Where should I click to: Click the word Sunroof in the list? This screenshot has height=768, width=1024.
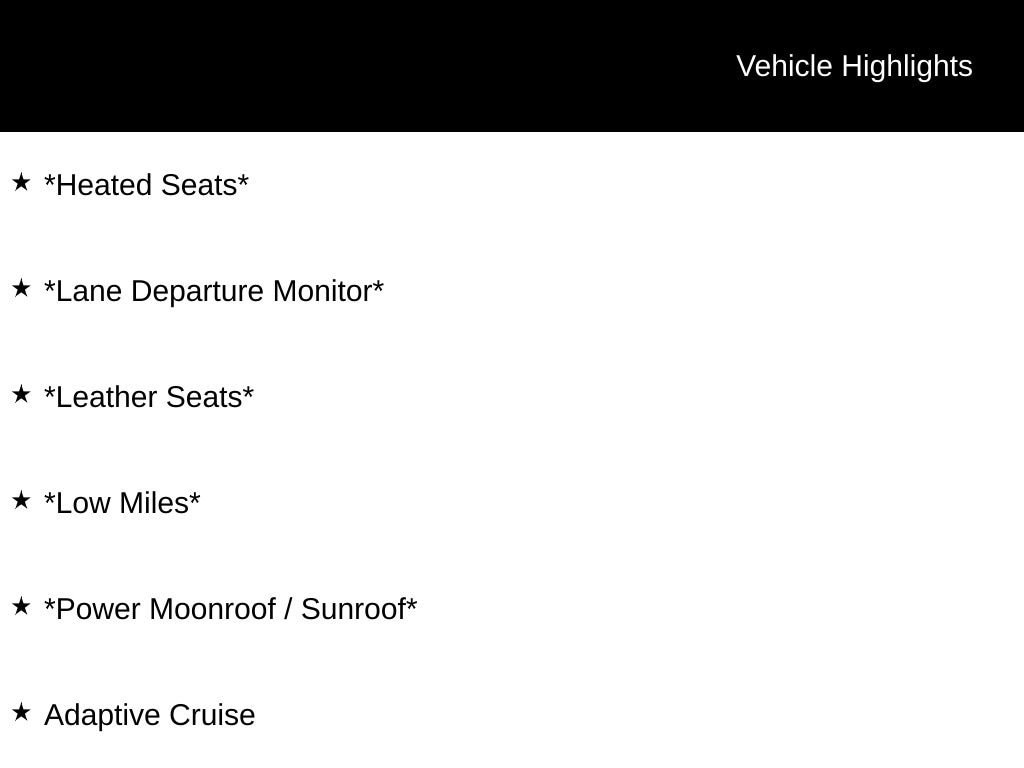pyautogui.click(x=354, y=609)
